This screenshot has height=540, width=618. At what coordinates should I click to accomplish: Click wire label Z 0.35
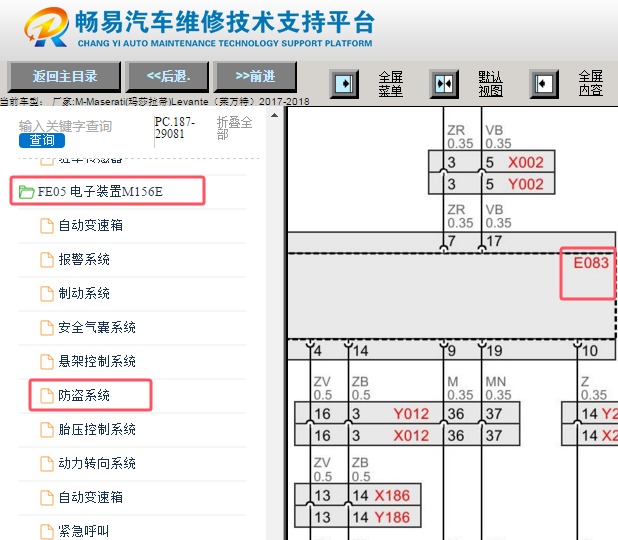pos(594,388)
